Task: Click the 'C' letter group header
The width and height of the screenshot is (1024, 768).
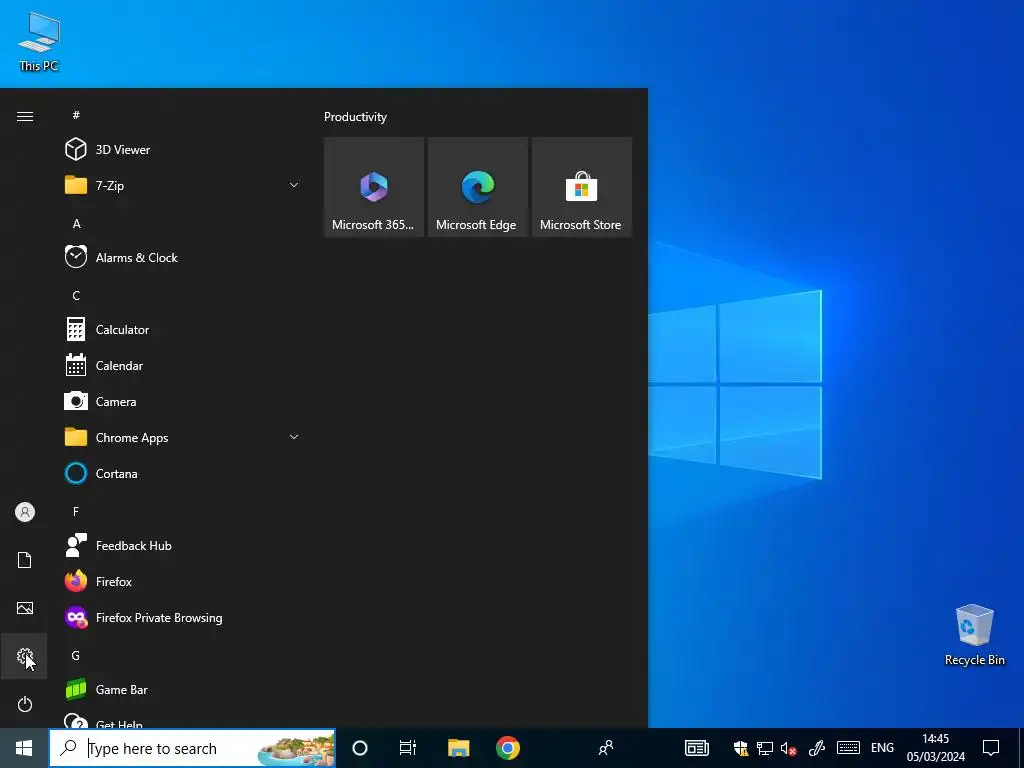Action: click(76, 295)
